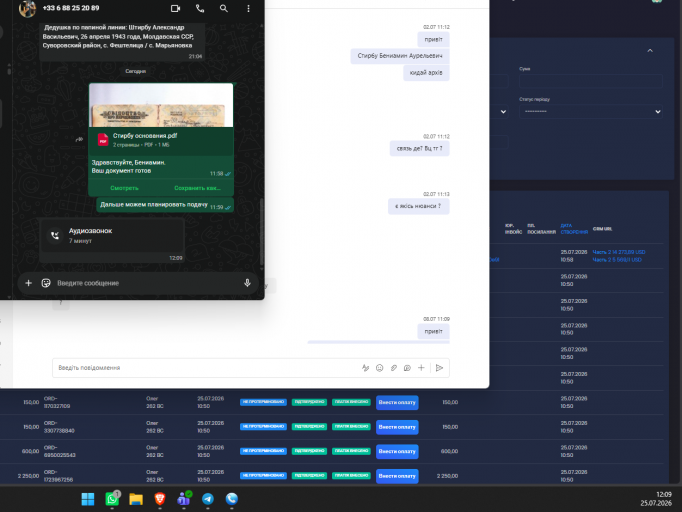Open emoji picker in the Ukrainian chat input
682x512 pixels.
coord(379,368)
